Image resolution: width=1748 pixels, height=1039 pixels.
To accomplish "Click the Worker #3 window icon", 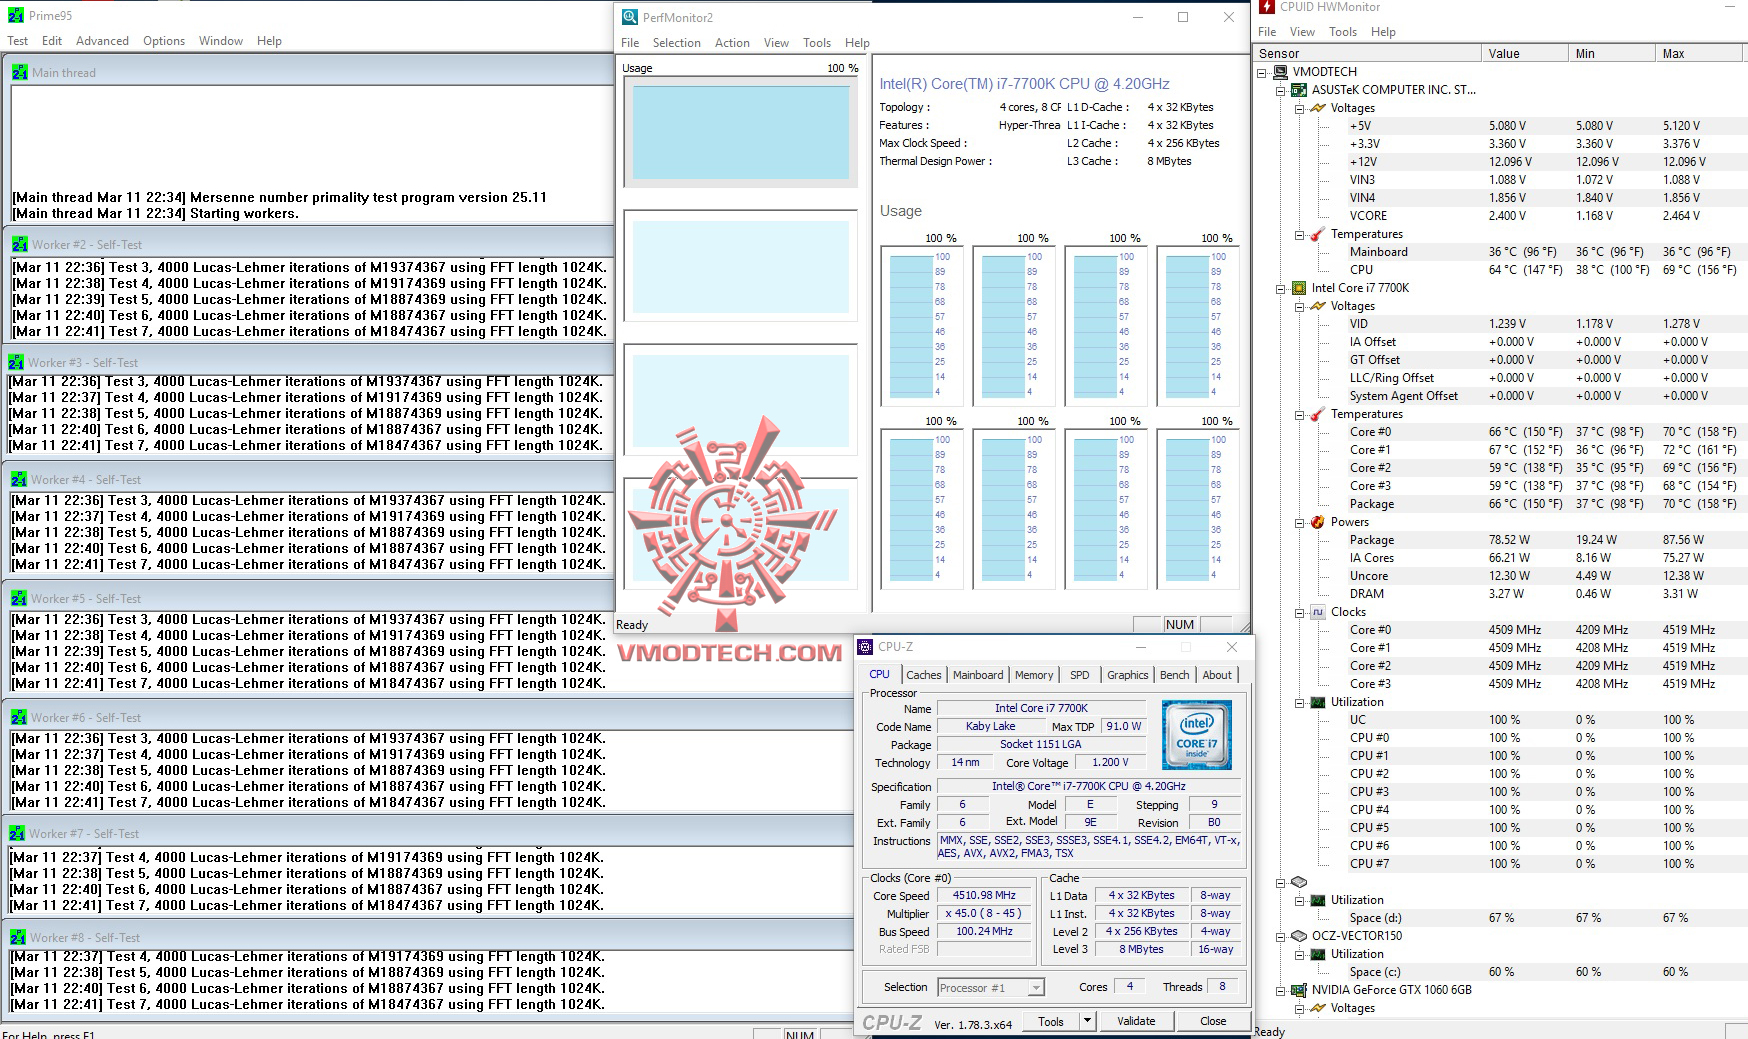I will 16,362.
